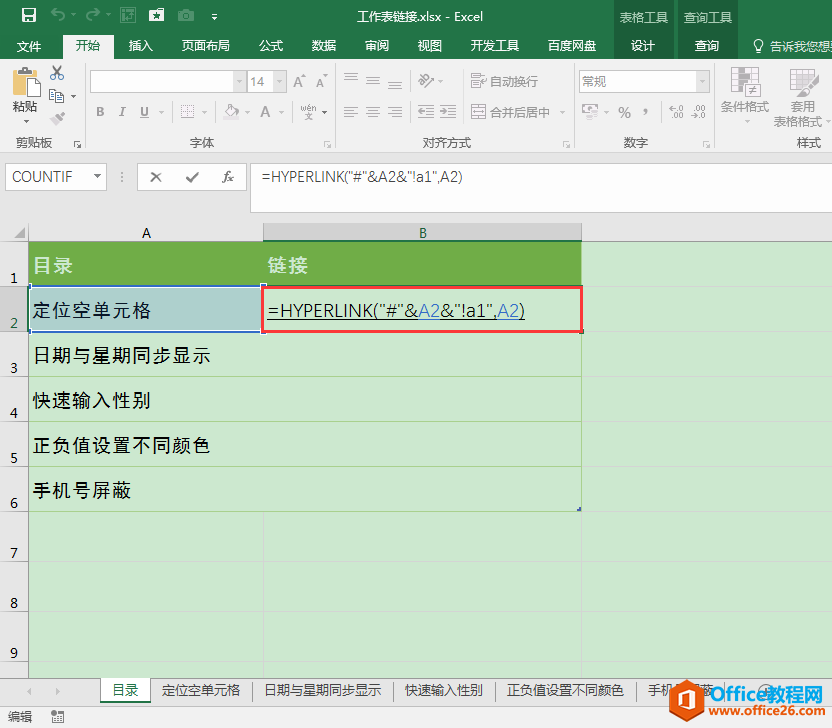Click the Cut scissors icon
This screenshot has height=728, width=832.
(57, 73)
